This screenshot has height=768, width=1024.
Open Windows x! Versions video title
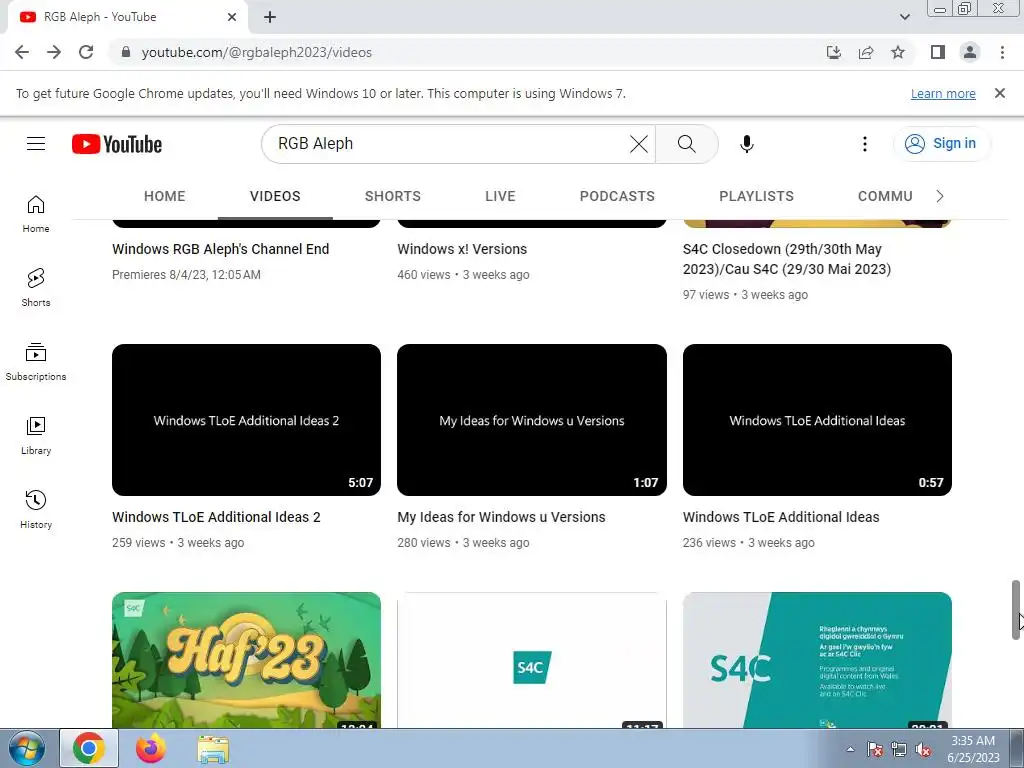coord(462,249)
